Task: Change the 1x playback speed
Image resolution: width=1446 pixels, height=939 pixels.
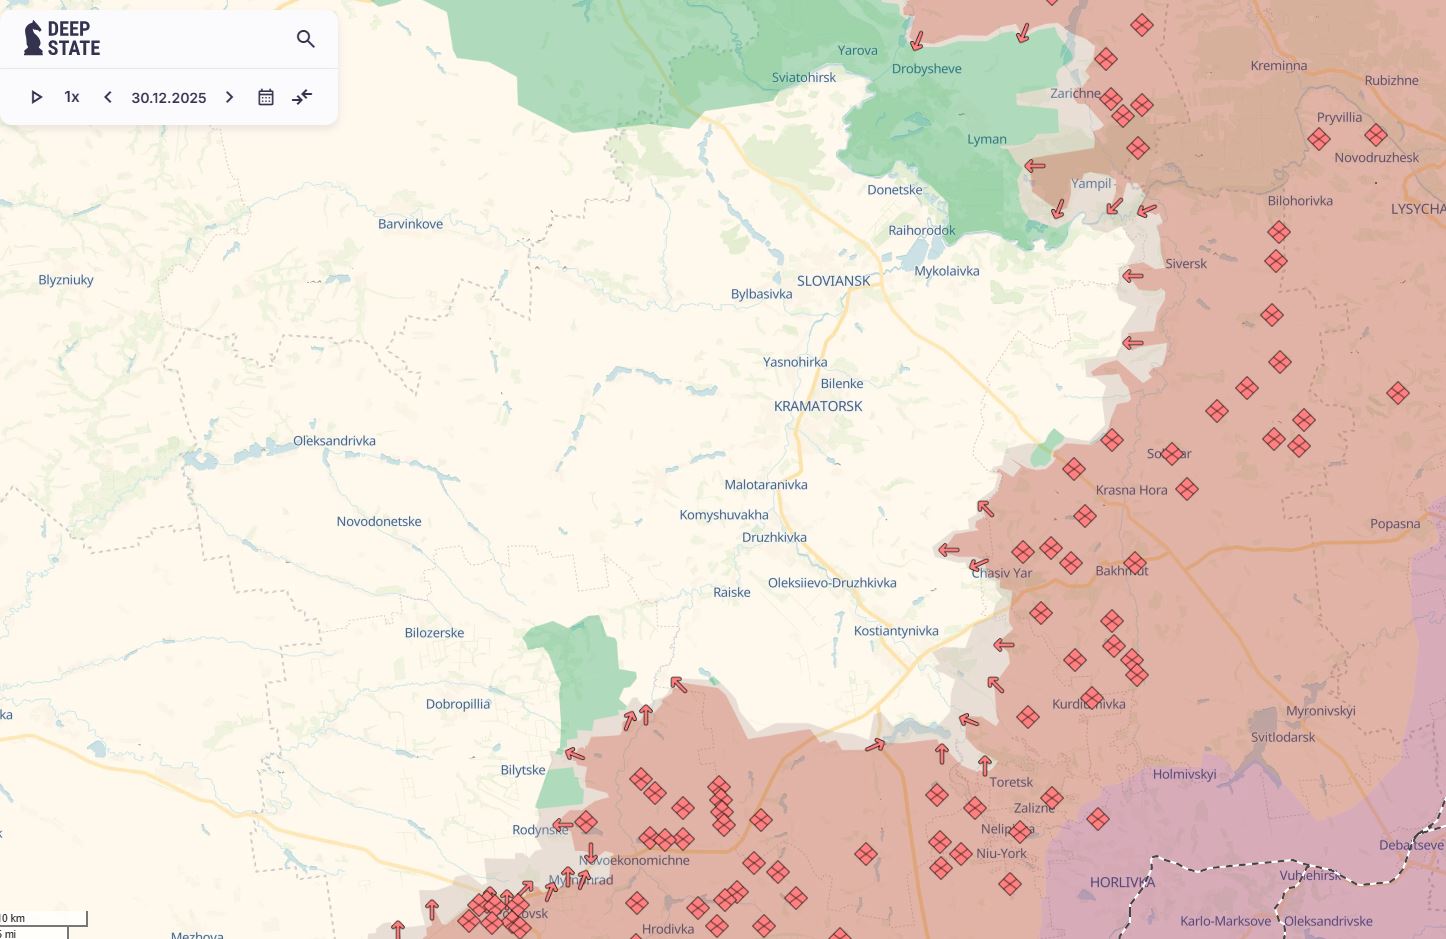Action: (72, 97)
